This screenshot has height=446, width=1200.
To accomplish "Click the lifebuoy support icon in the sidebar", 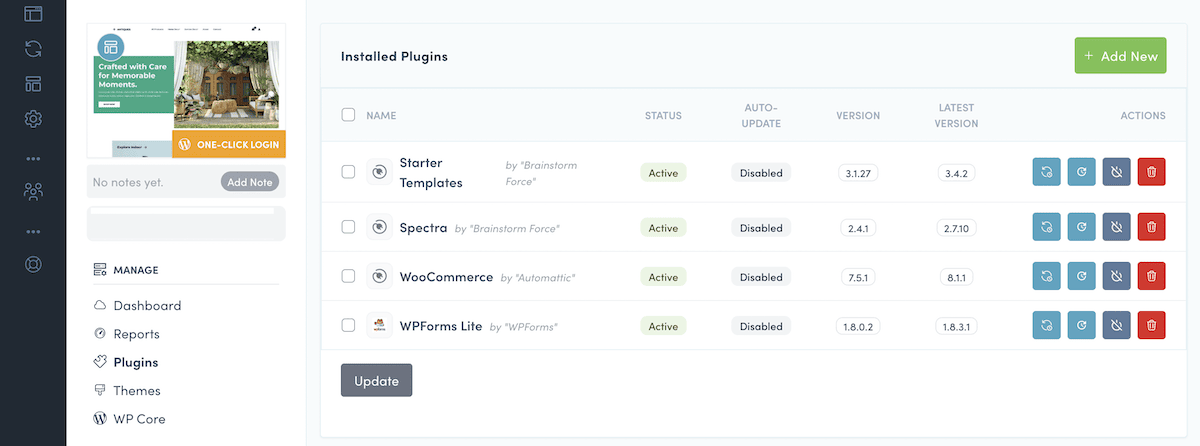I will pyautogui.click(x=33, y=266).
